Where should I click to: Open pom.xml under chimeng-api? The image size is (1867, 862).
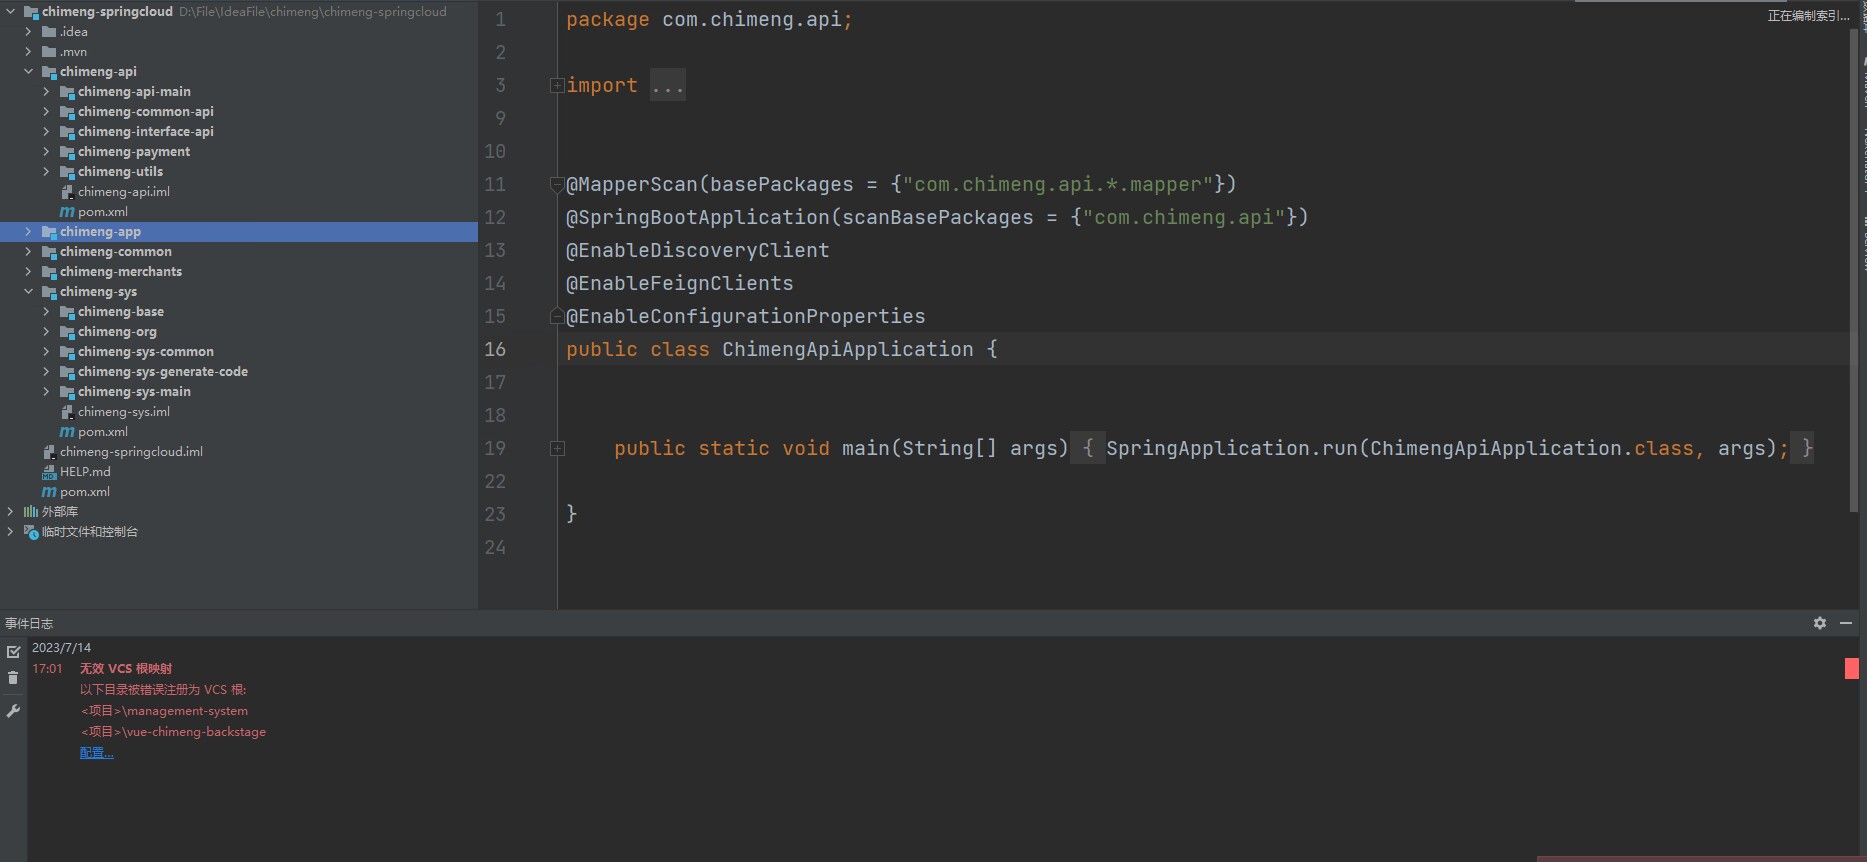click(x=103, y=212)
